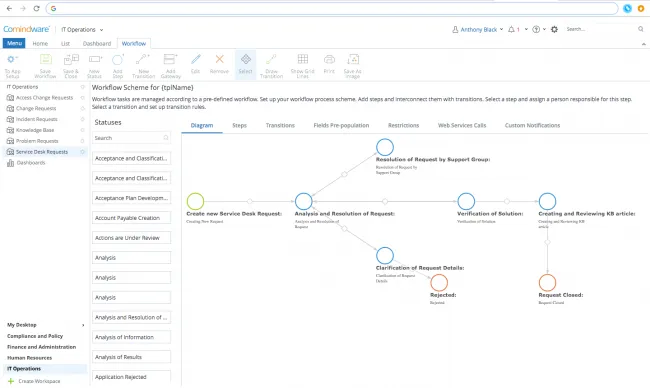This screenshot has width=650, height=388.
Task: Open To App Setup in toolbar
Action: (12, 65)
